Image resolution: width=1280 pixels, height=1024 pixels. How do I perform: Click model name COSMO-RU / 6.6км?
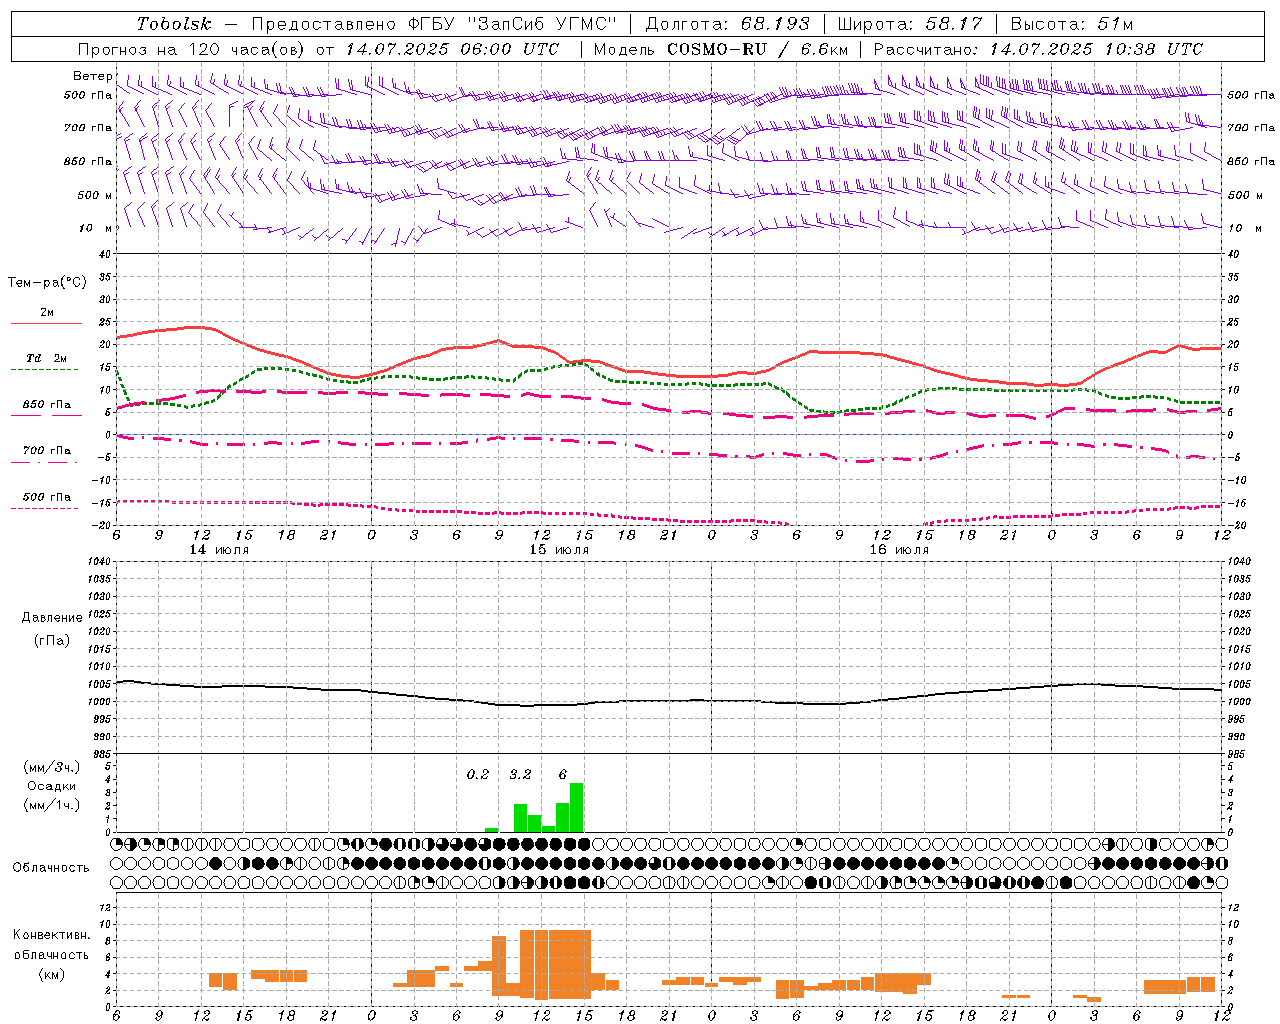[757, 49]
